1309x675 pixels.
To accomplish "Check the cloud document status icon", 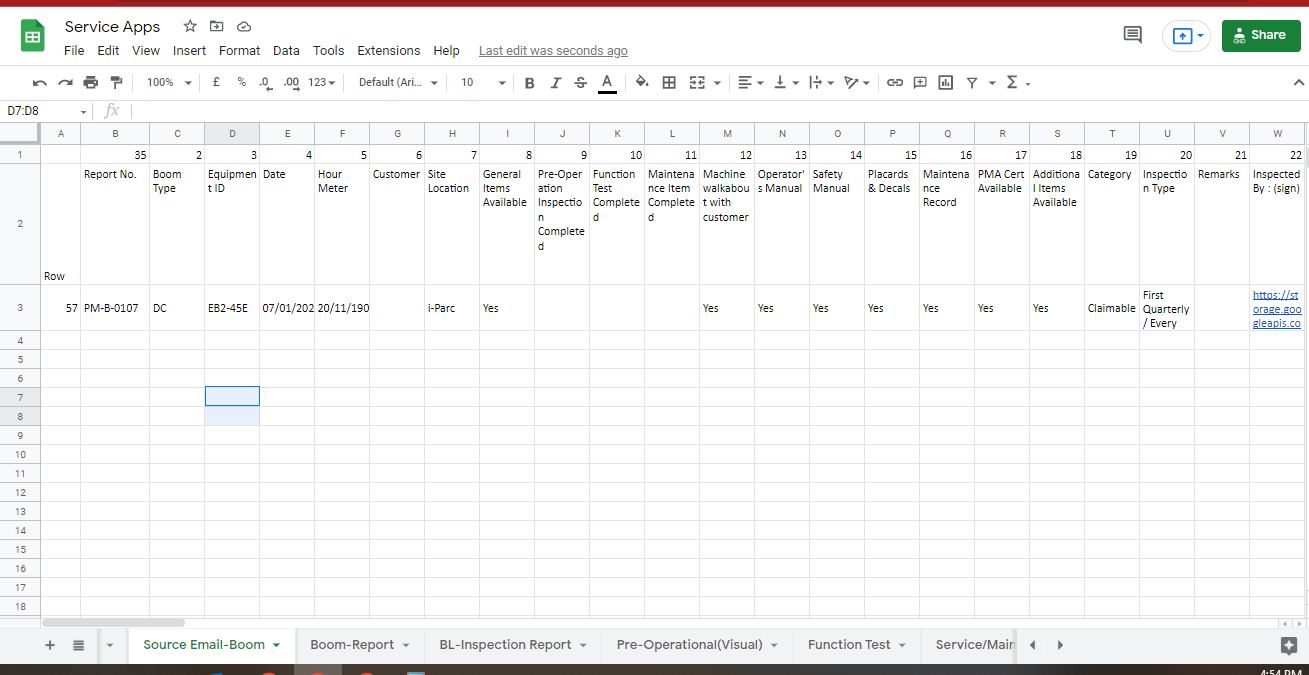I will (x=244, y=27).
